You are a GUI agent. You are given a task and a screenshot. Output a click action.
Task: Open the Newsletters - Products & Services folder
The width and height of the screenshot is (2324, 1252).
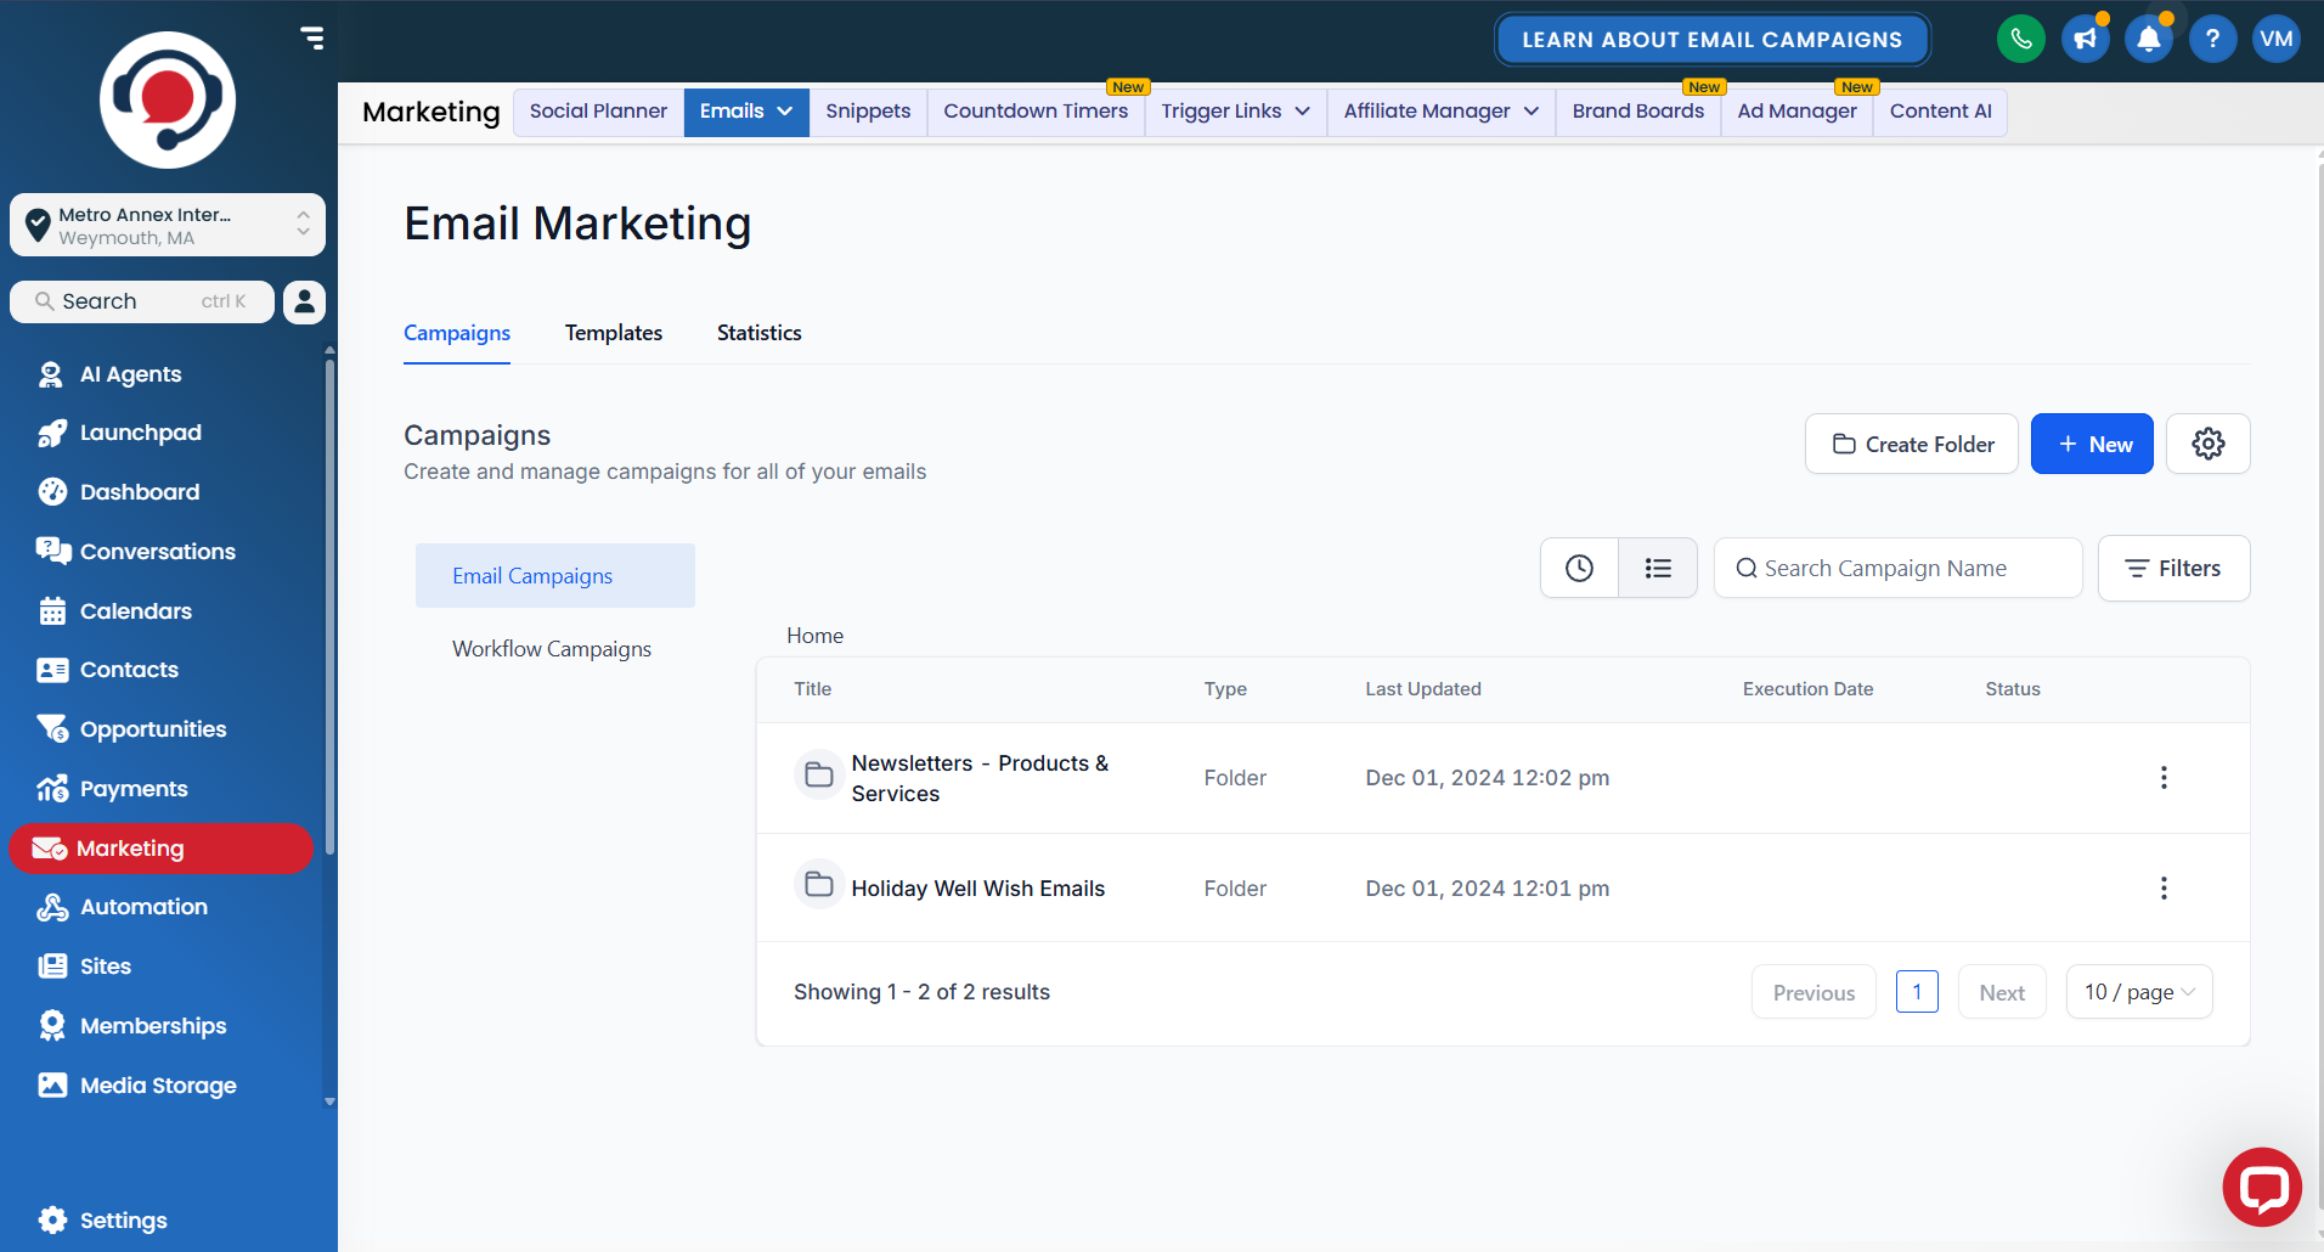pos(980,778)
